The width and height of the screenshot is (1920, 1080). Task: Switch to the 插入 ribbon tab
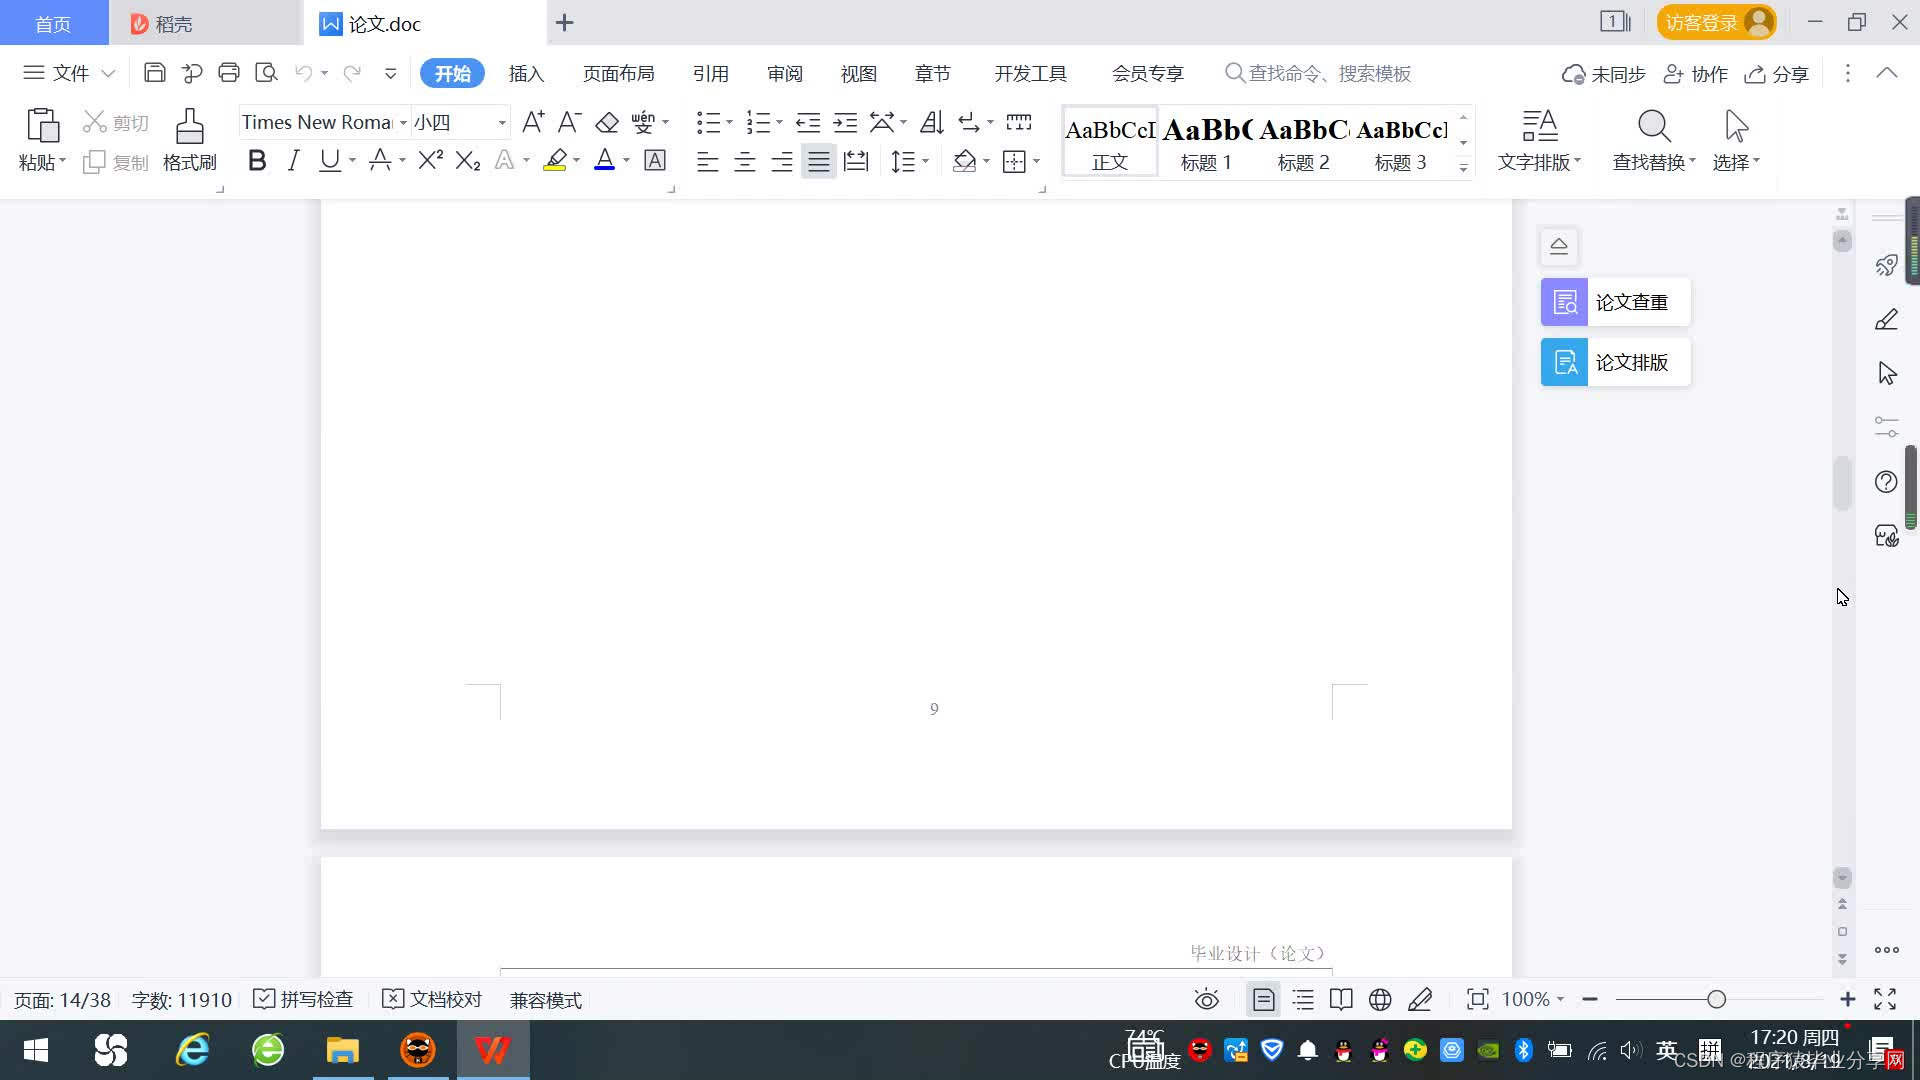click(x=526, y=74)
